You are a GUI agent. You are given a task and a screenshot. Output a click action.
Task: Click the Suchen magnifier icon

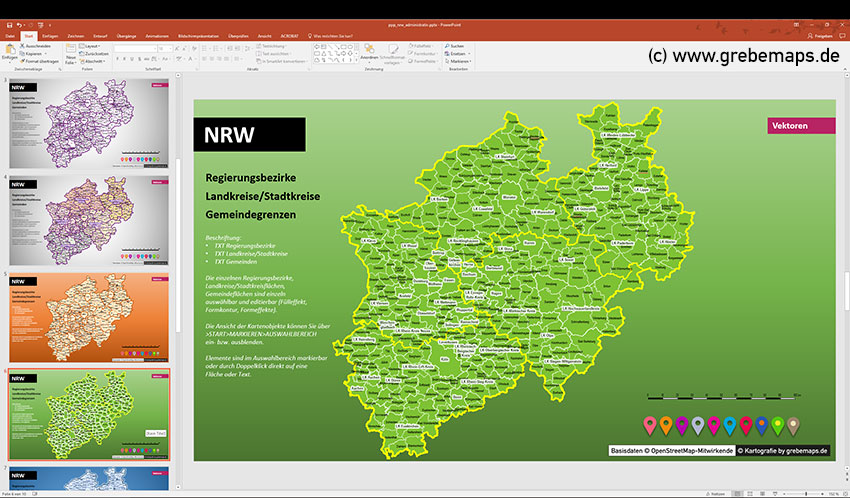(446, 46)
